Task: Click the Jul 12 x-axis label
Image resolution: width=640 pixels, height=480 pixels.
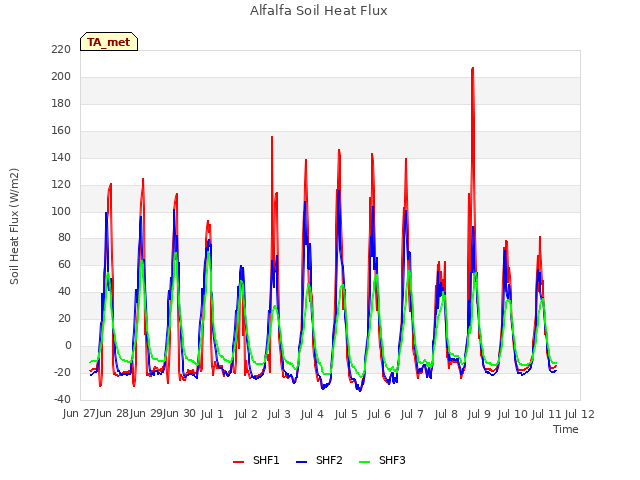Action: [580, 414]
